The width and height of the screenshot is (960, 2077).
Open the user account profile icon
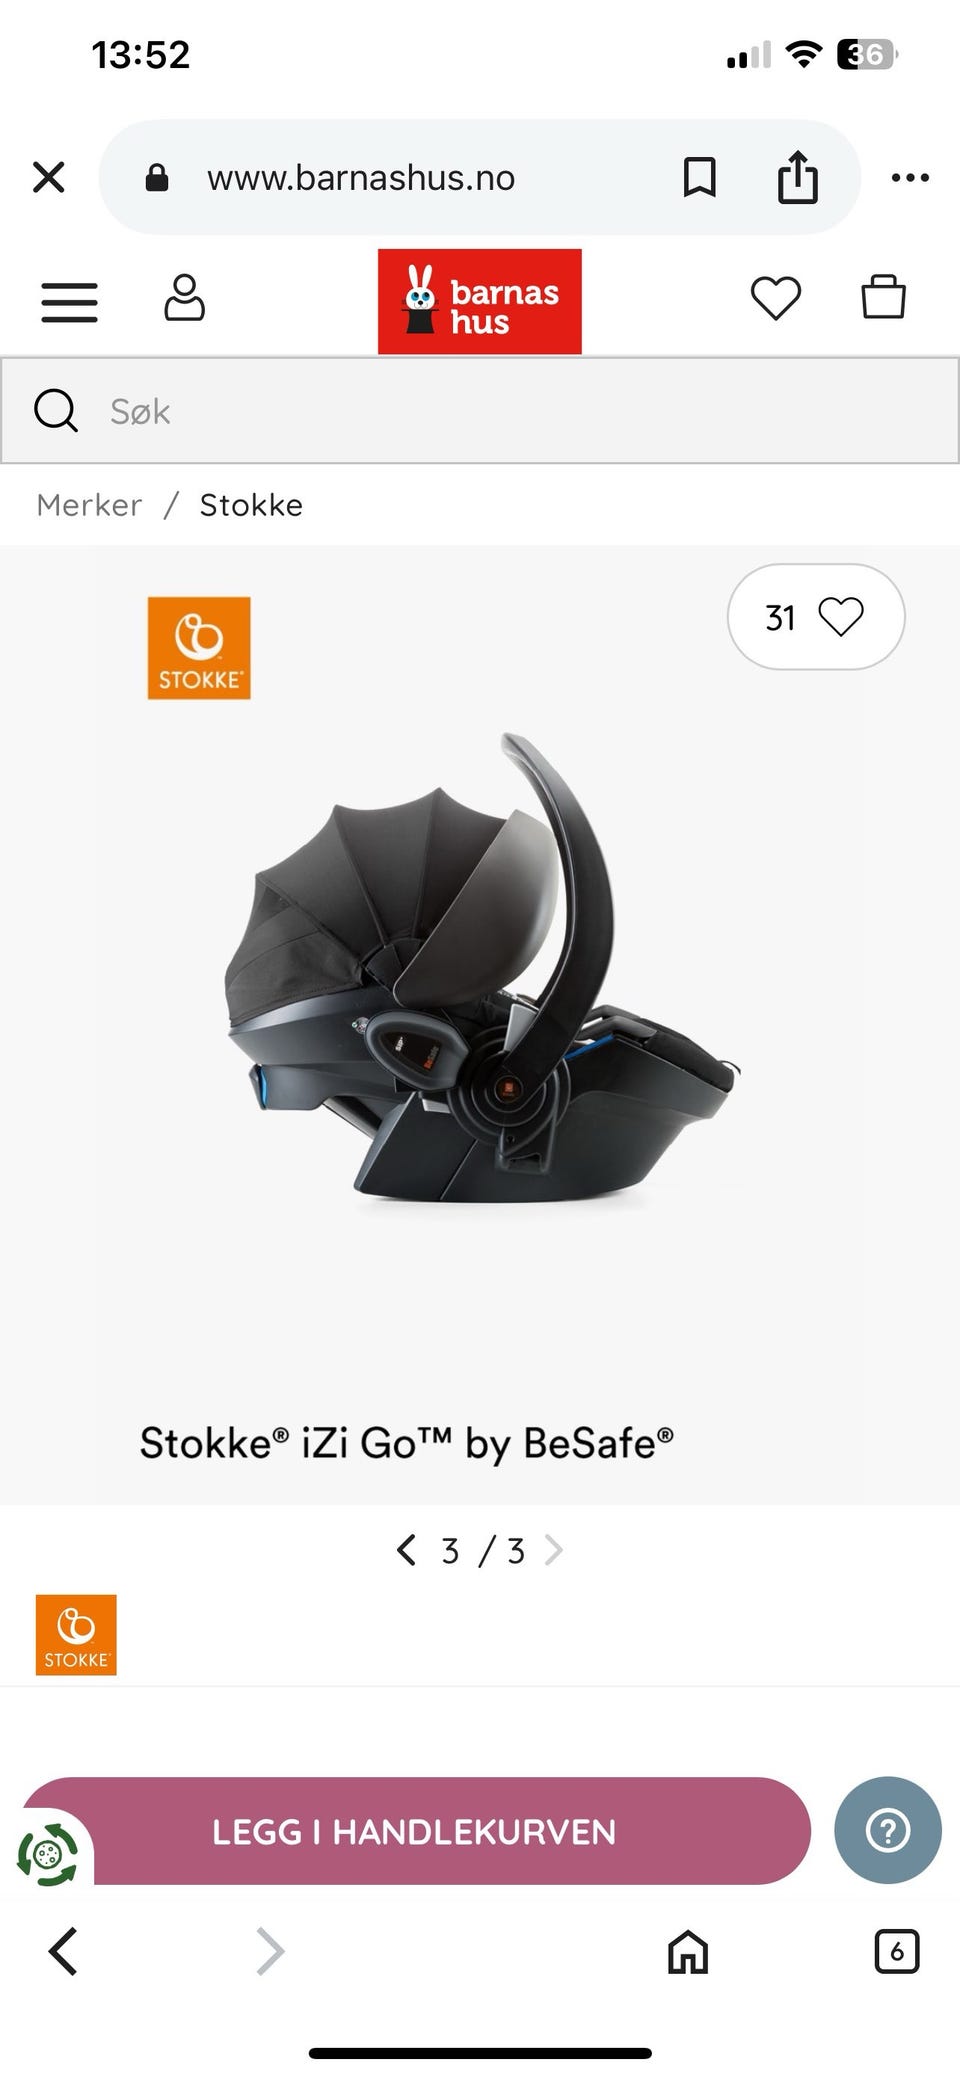click(x=184, y=298)
